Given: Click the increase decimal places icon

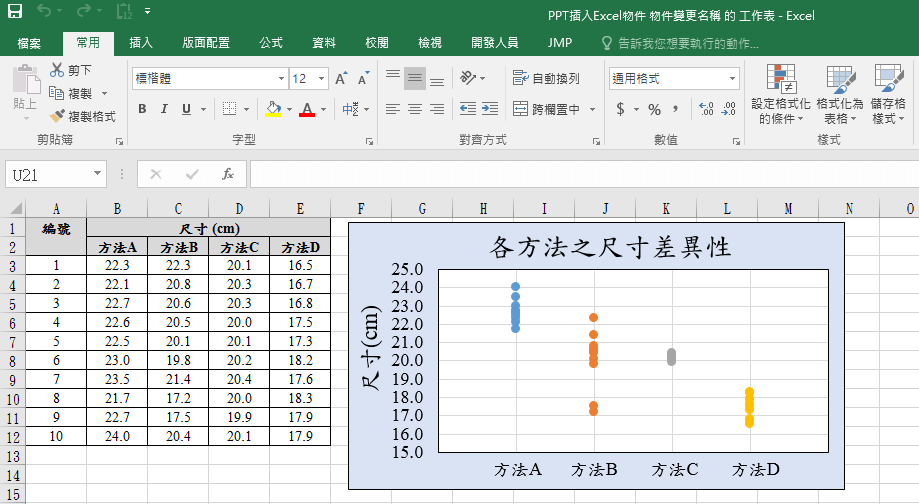Looking at the screenshot, I should (x=706, y=109).
